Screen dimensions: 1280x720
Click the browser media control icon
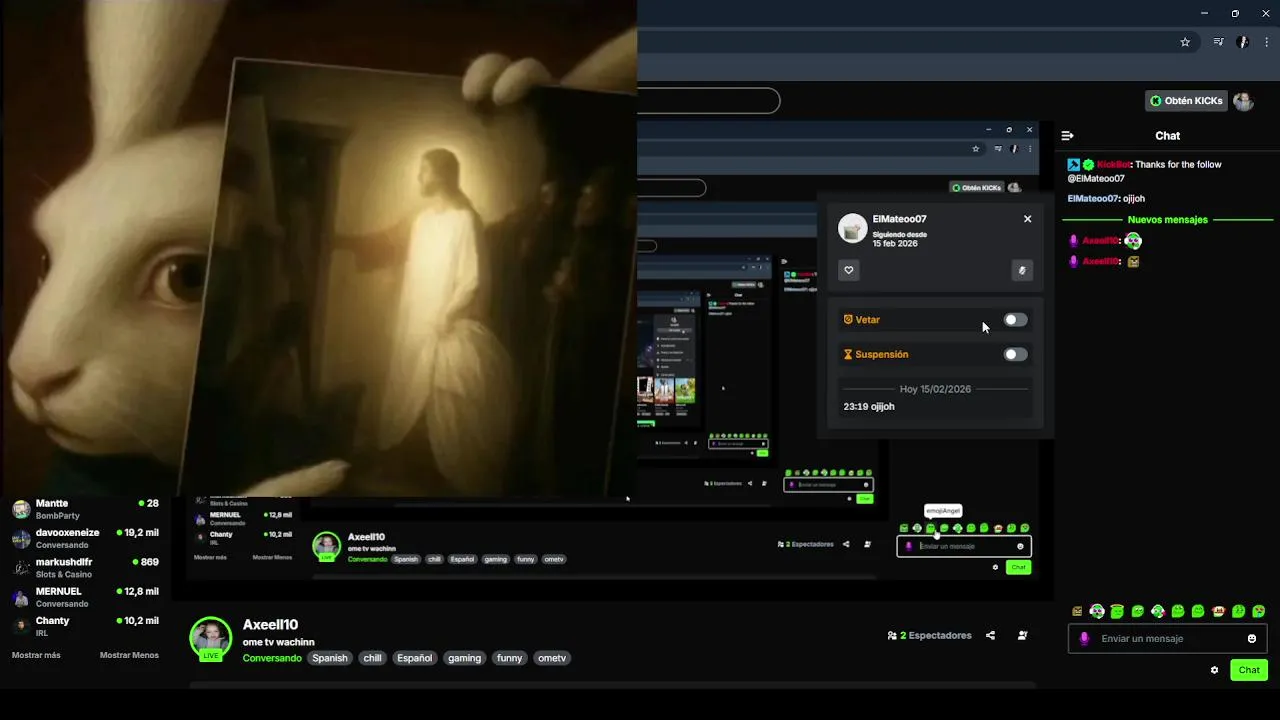click(1218, 42)
